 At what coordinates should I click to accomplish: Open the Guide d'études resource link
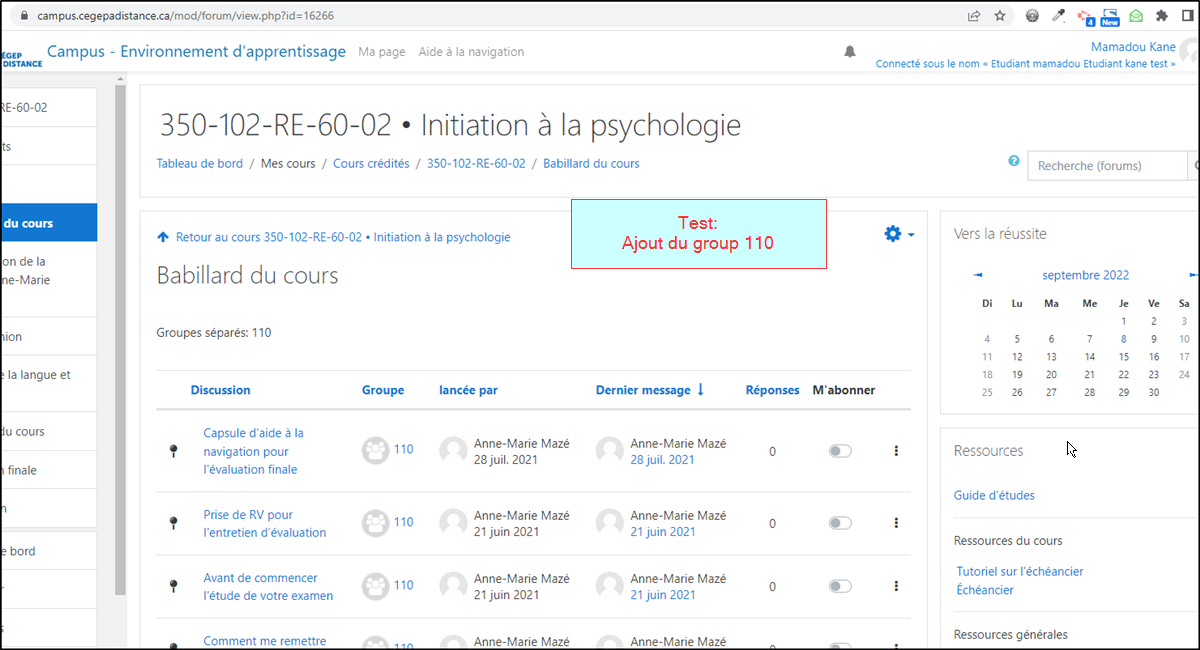(x=994, y=495)
